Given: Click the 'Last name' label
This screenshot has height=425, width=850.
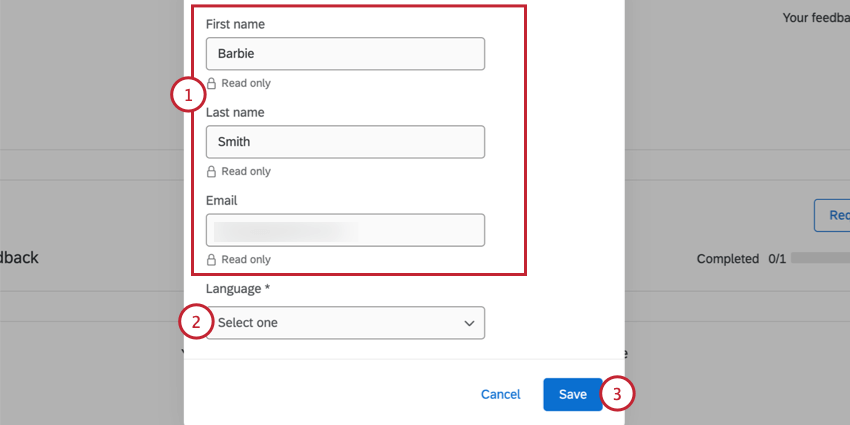Looking at the screenshot, I should [235, 112].
